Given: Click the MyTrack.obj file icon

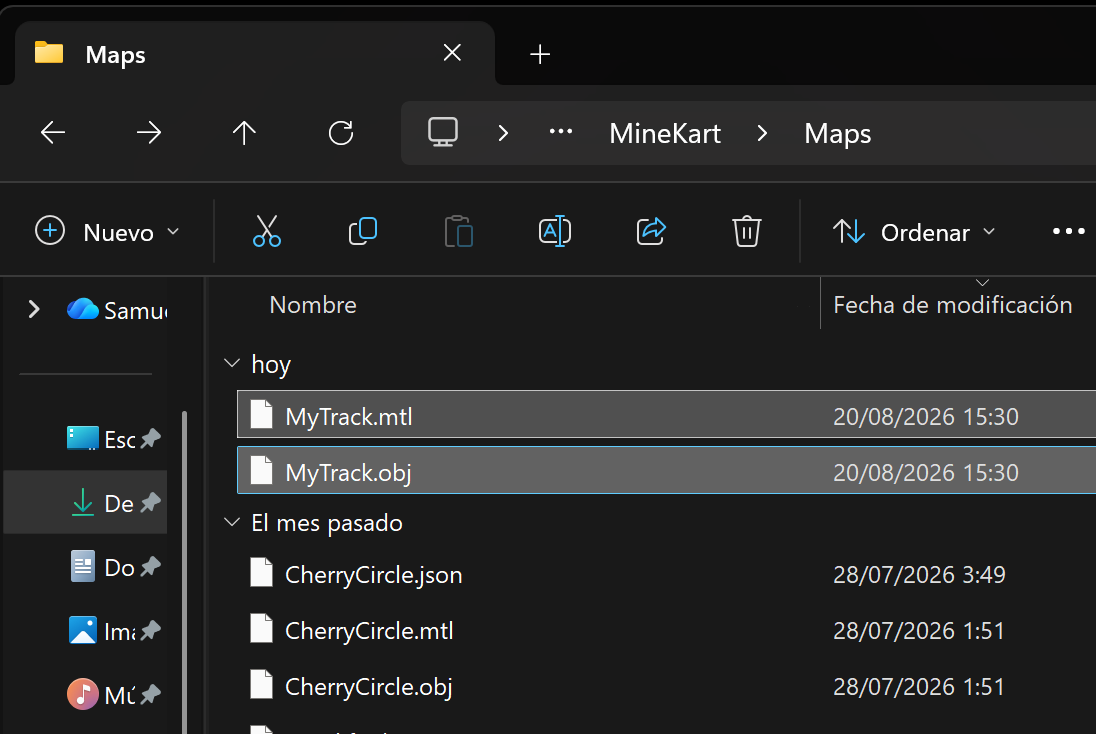Looking at the screenshot, I should click(x=261, y=470).
